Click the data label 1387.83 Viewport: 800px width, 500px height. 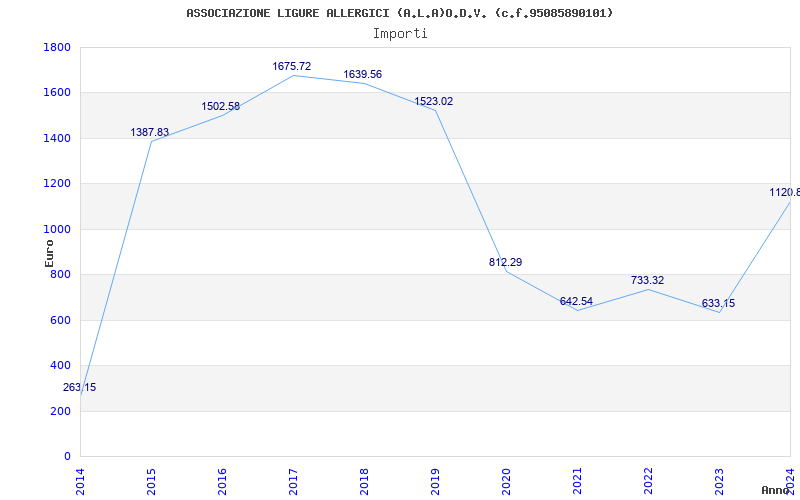tap(149, 132)
